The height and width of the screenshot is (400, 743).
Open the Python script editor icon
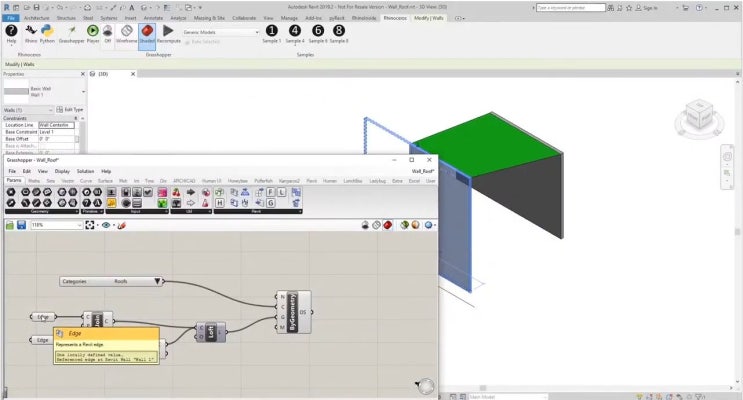coord(47,34)
